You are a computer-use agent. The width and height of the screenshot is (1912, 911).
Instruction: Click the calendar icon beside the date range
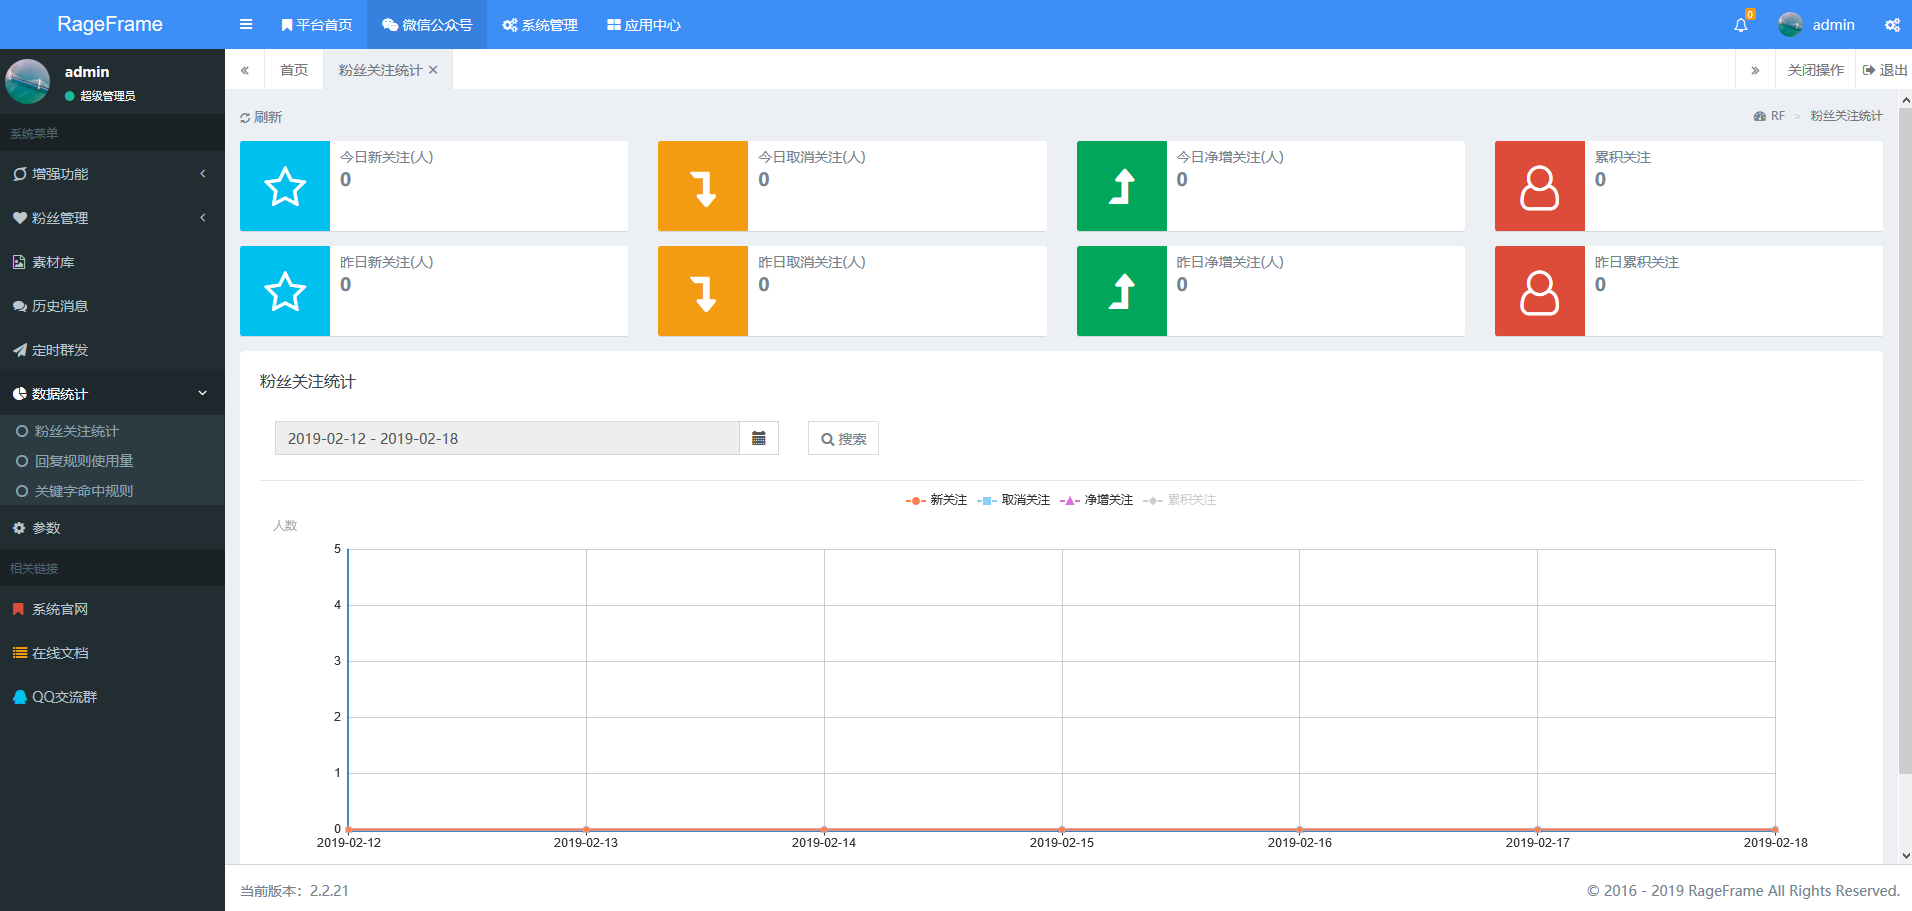point(759,438)
